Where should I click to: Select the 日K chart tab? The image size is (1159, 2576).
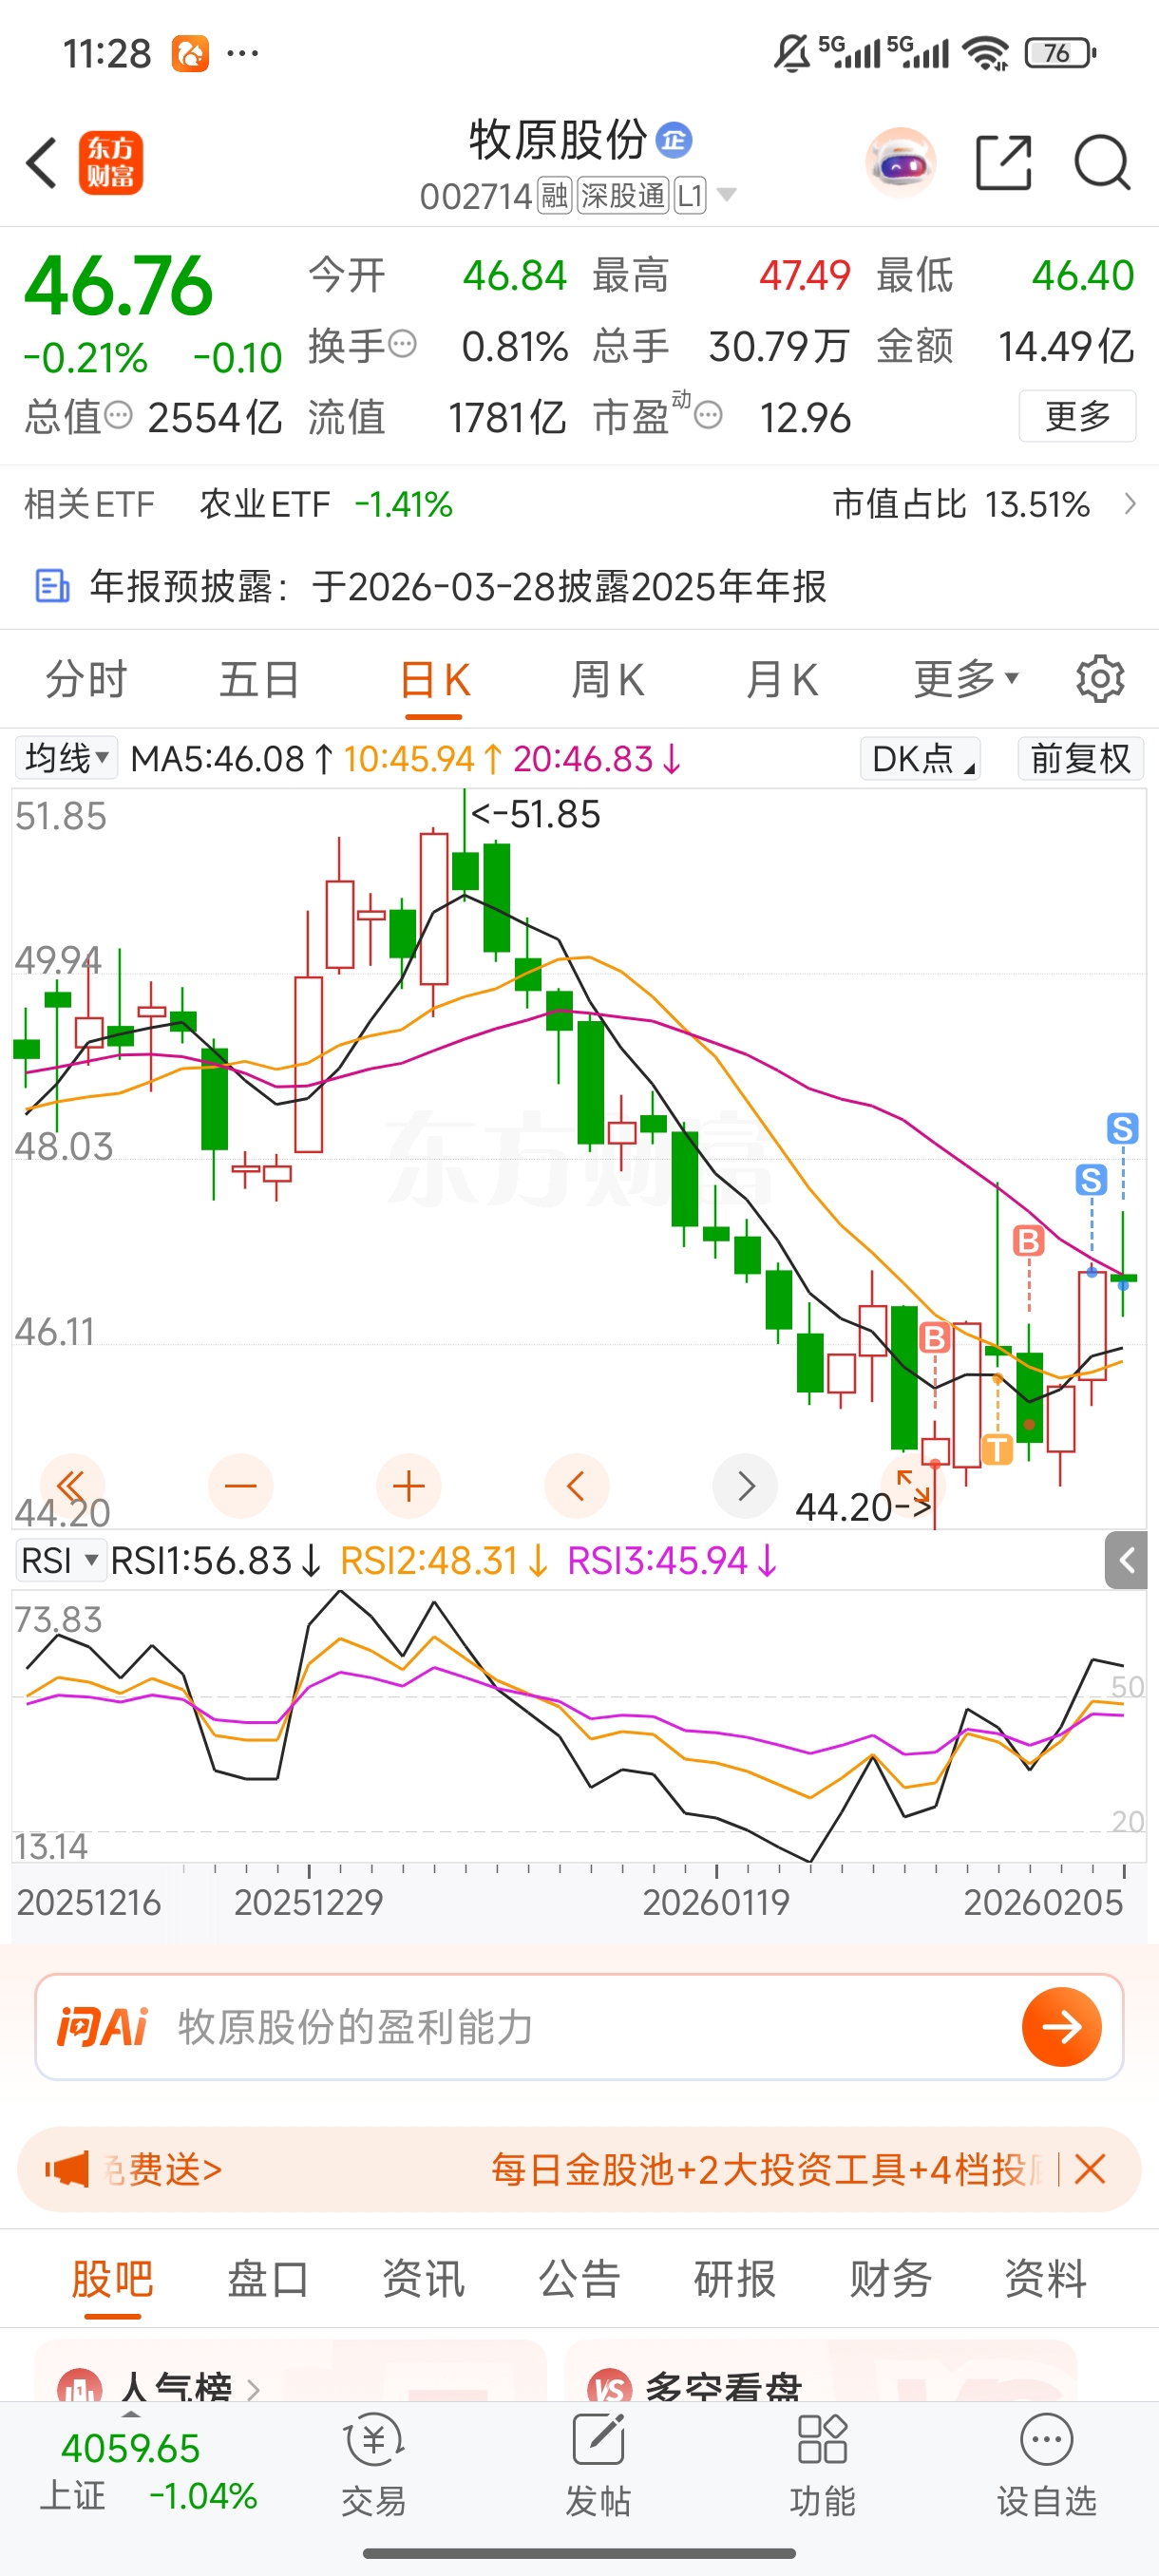coord(434,680)
